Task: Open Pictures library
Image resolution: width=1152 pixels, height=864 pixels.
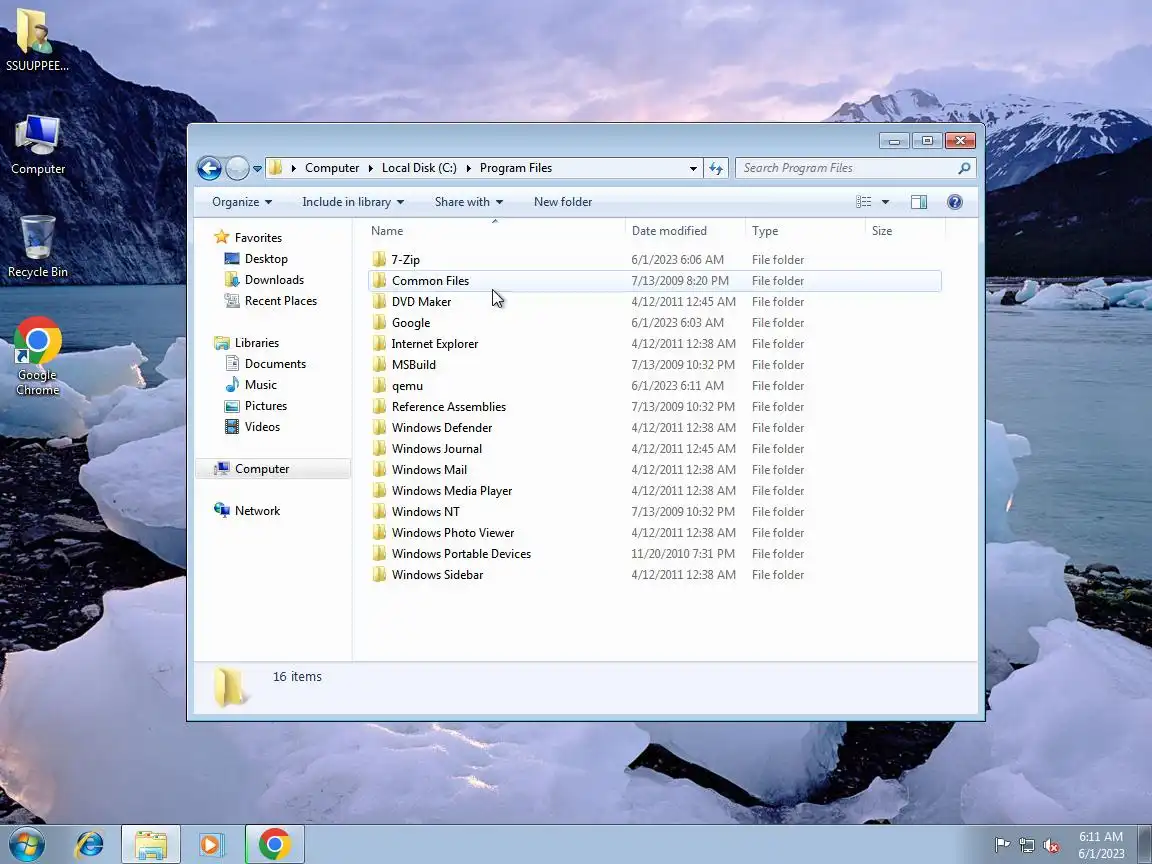Action: click(265, 406)
